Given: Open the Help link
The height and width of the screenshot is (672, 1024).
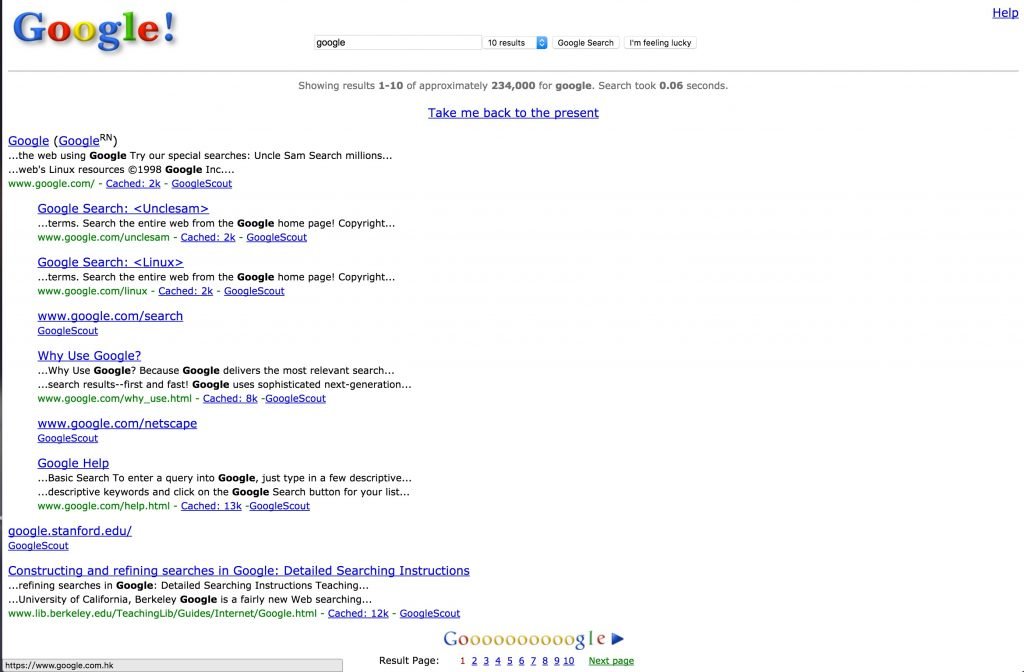Looking at the screenshot, I should 1005,12.
